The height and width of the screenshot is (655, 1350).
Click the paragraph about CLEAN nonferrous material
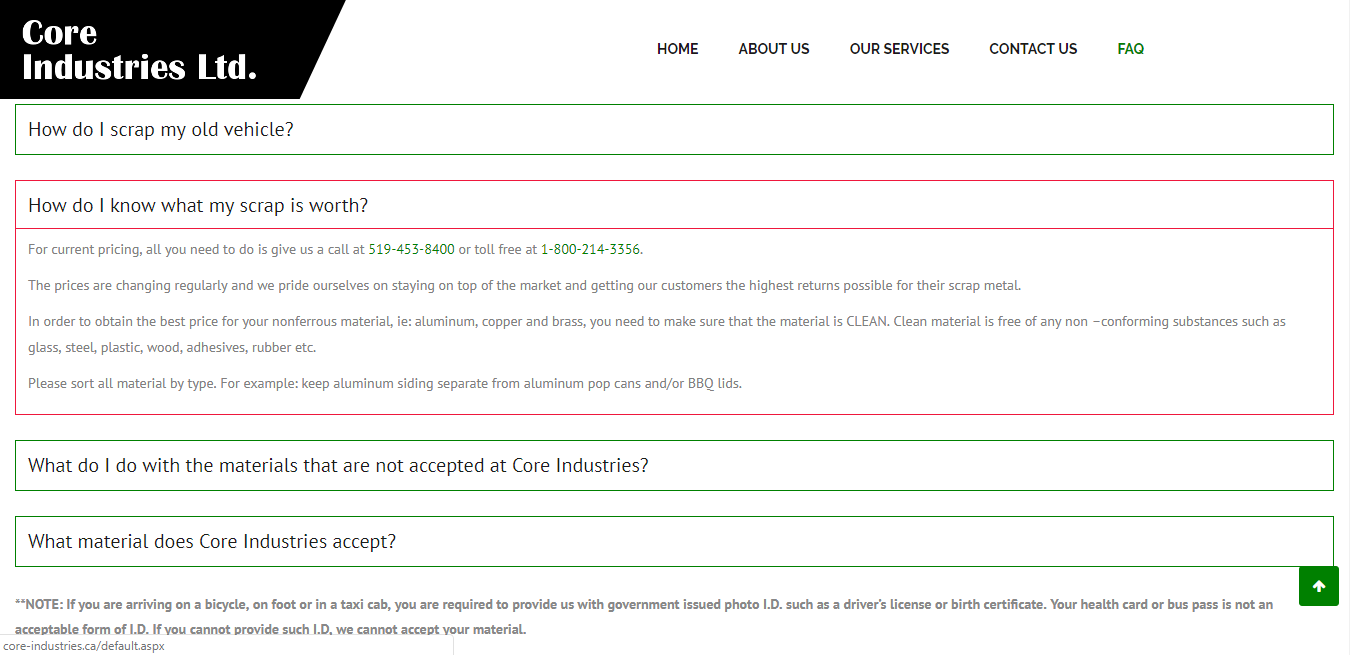point(657,335)
